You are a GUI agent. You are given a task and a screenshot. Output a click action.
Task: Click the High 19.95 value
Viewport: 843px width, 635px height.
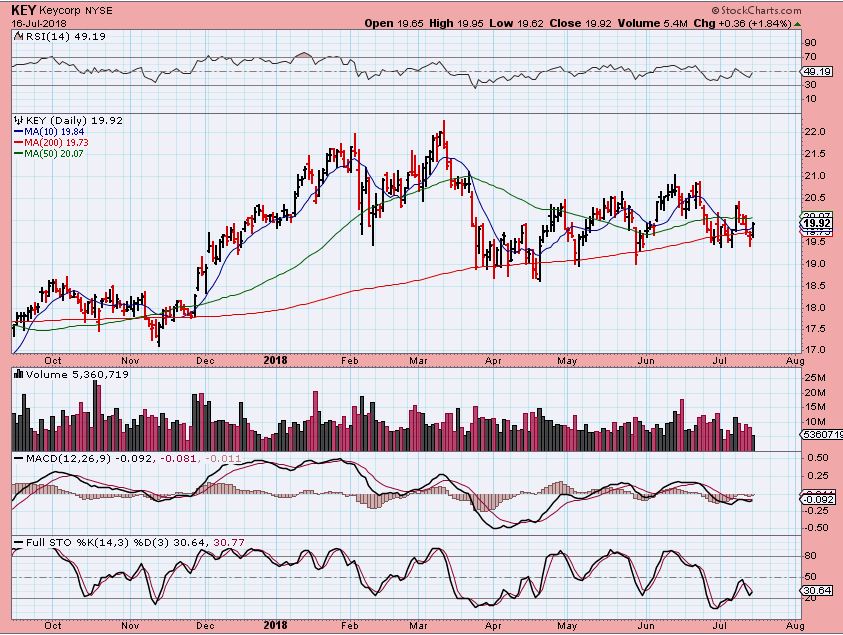[x=456, y=23]
